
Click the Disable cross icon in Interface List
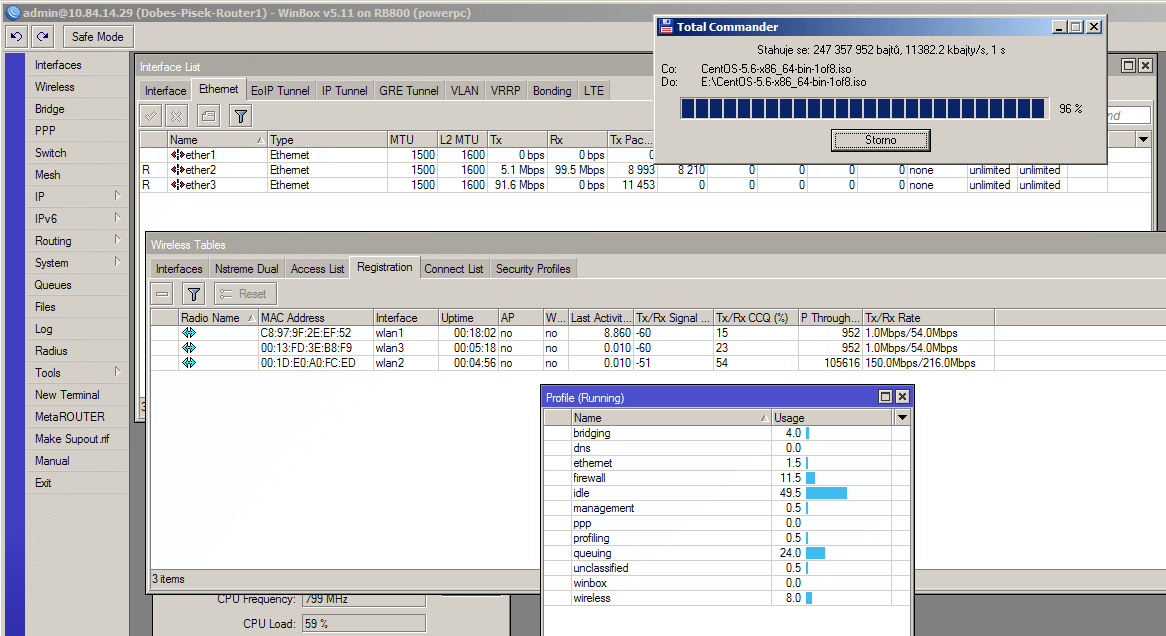pos(176,116)
